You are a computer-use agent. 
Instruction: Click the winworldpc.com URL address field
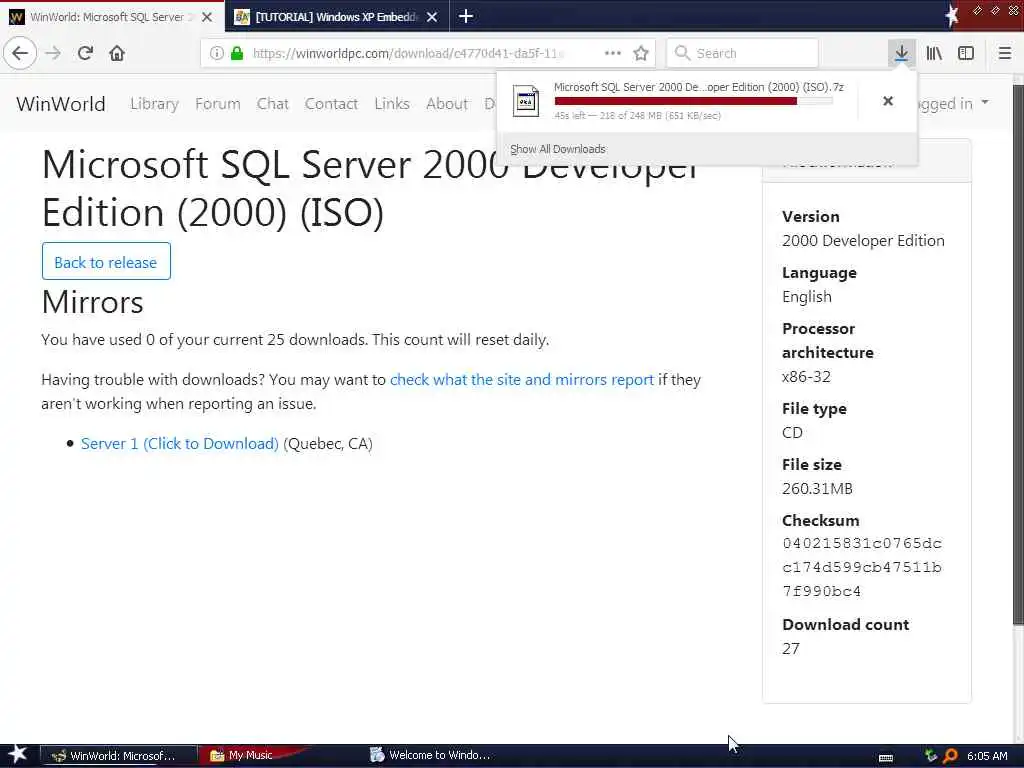pos(408,53)
